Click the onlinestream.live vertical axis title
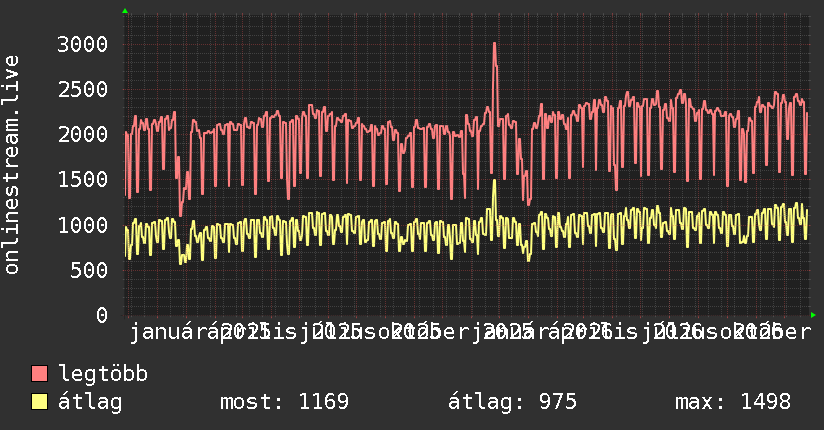This screenshot has height=430, width=824. (x=11, y=165)
